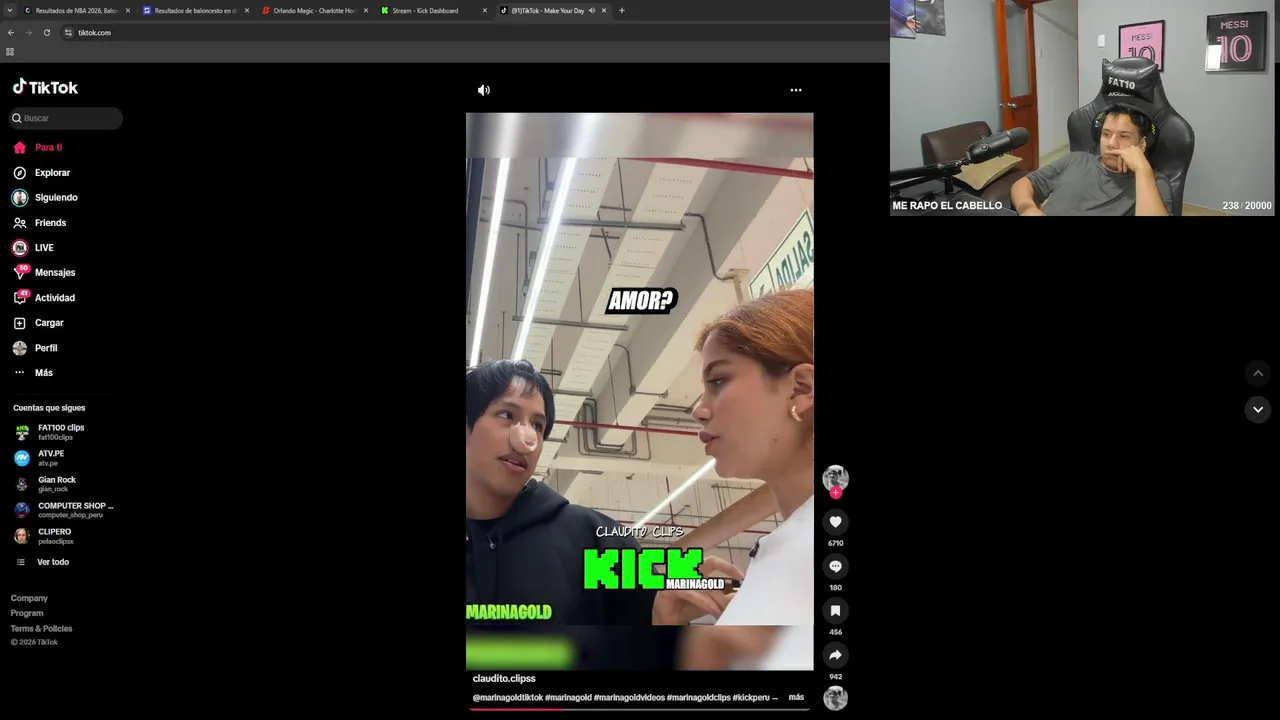
Task: Open the Actividad notifications
Action: click(44, 298)
